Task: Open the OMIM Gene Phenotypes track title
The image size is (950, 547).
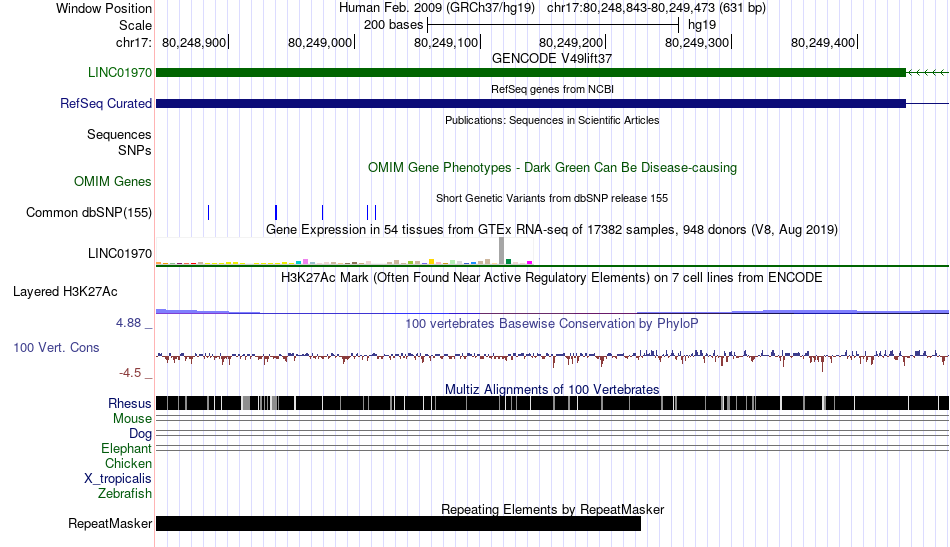Action: coord(552,168)
